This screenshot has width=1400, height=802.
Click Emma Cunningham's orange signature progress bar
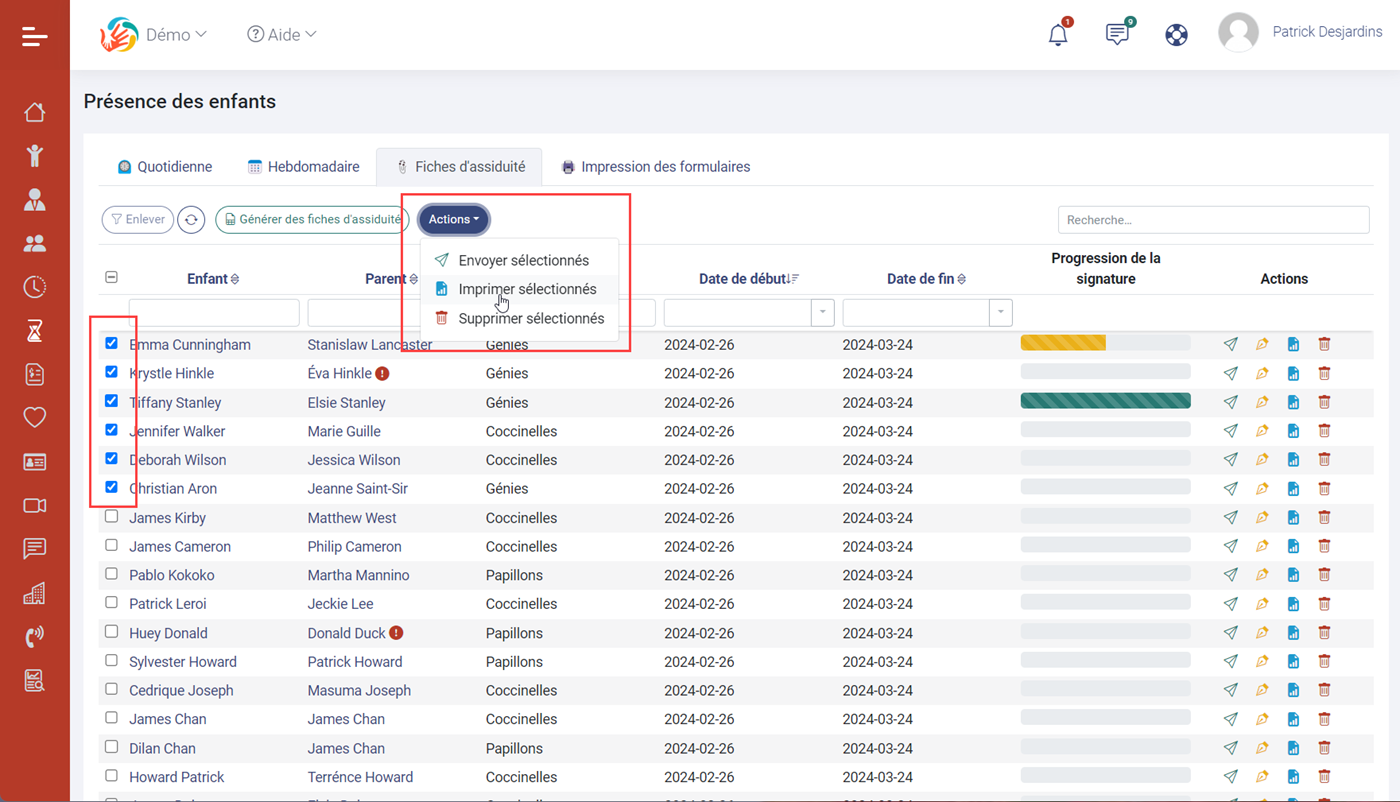1063,343
